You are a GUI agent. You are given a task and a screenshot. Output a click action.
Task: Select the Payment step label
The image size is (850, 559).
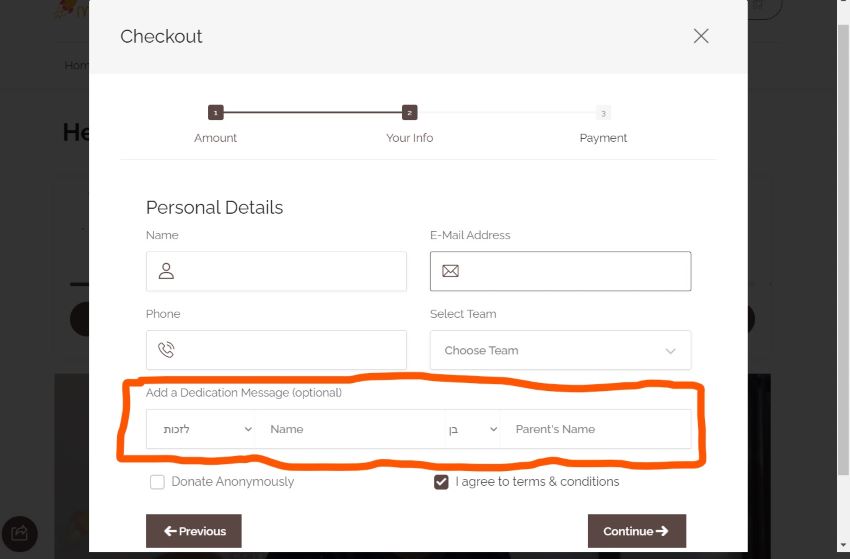[x=603, y=138]
